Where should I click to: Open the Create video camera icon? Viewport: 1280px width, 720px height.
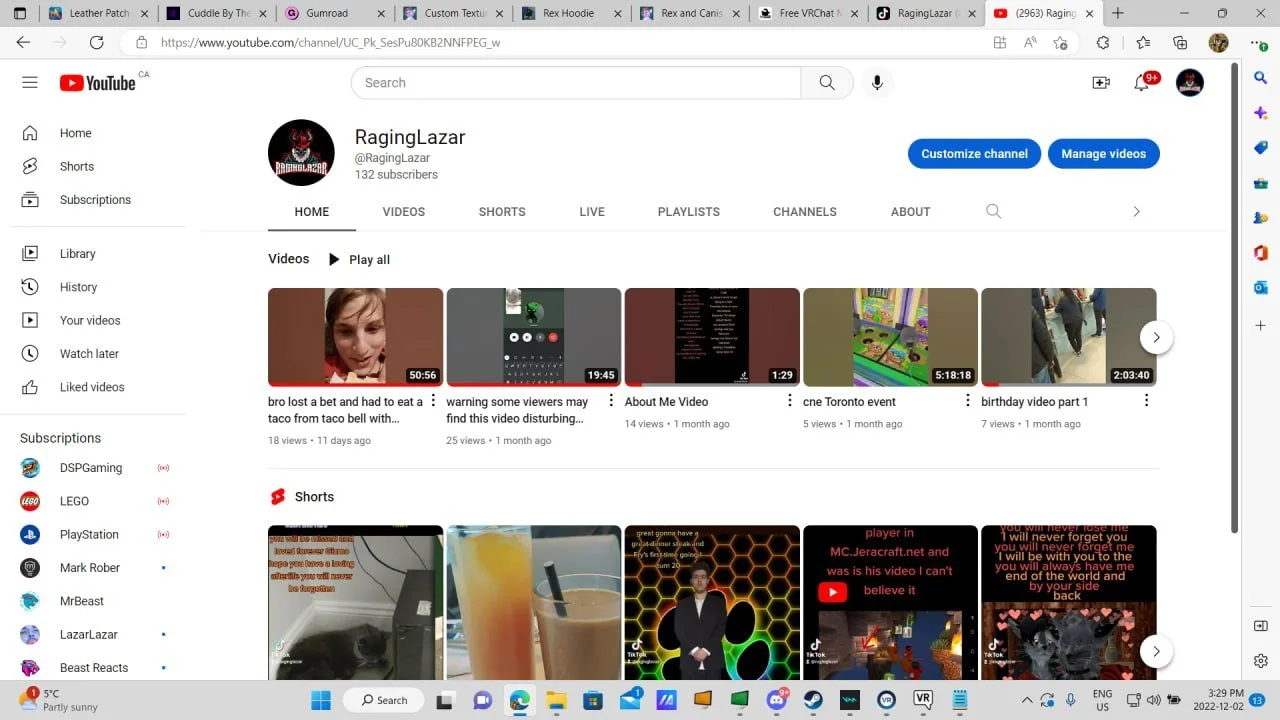pyautogui.click(x=1101, y=83)
